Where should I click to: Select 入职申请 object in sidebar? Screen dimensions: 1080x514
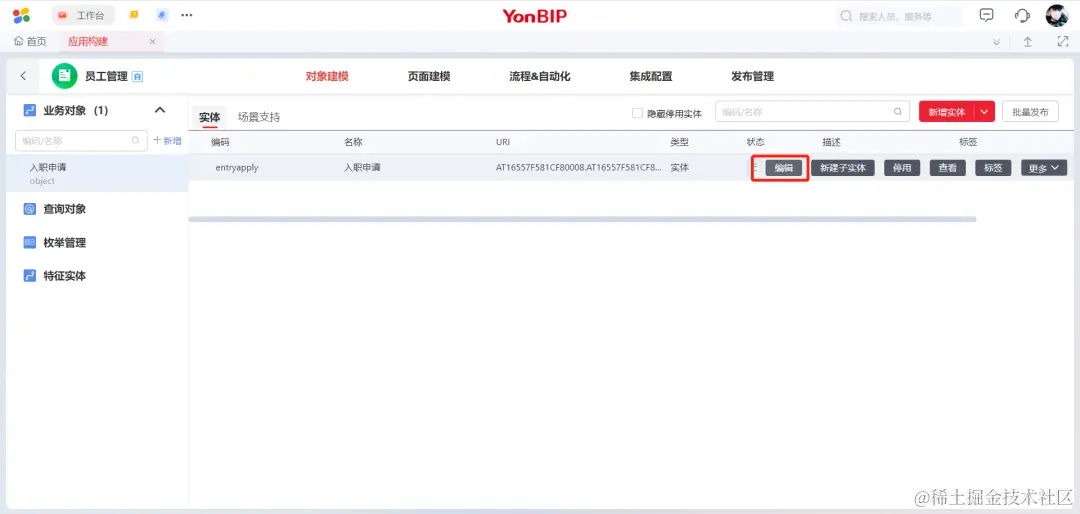pyautogui.click(x=94, y=173)
